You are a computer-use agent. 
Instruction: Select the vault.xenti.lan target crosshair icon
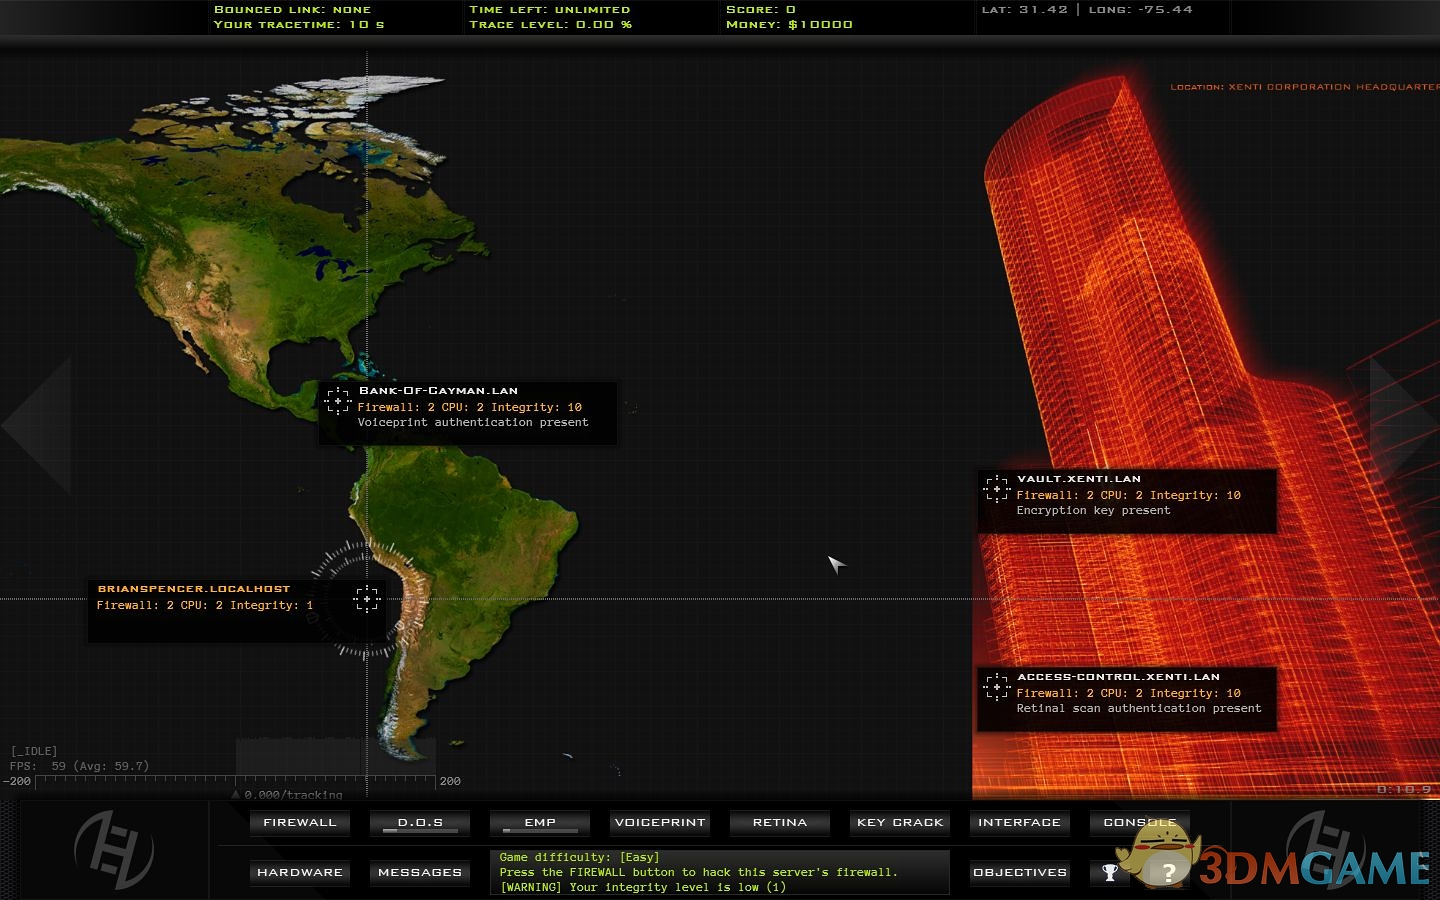click(x=996, y=489)
